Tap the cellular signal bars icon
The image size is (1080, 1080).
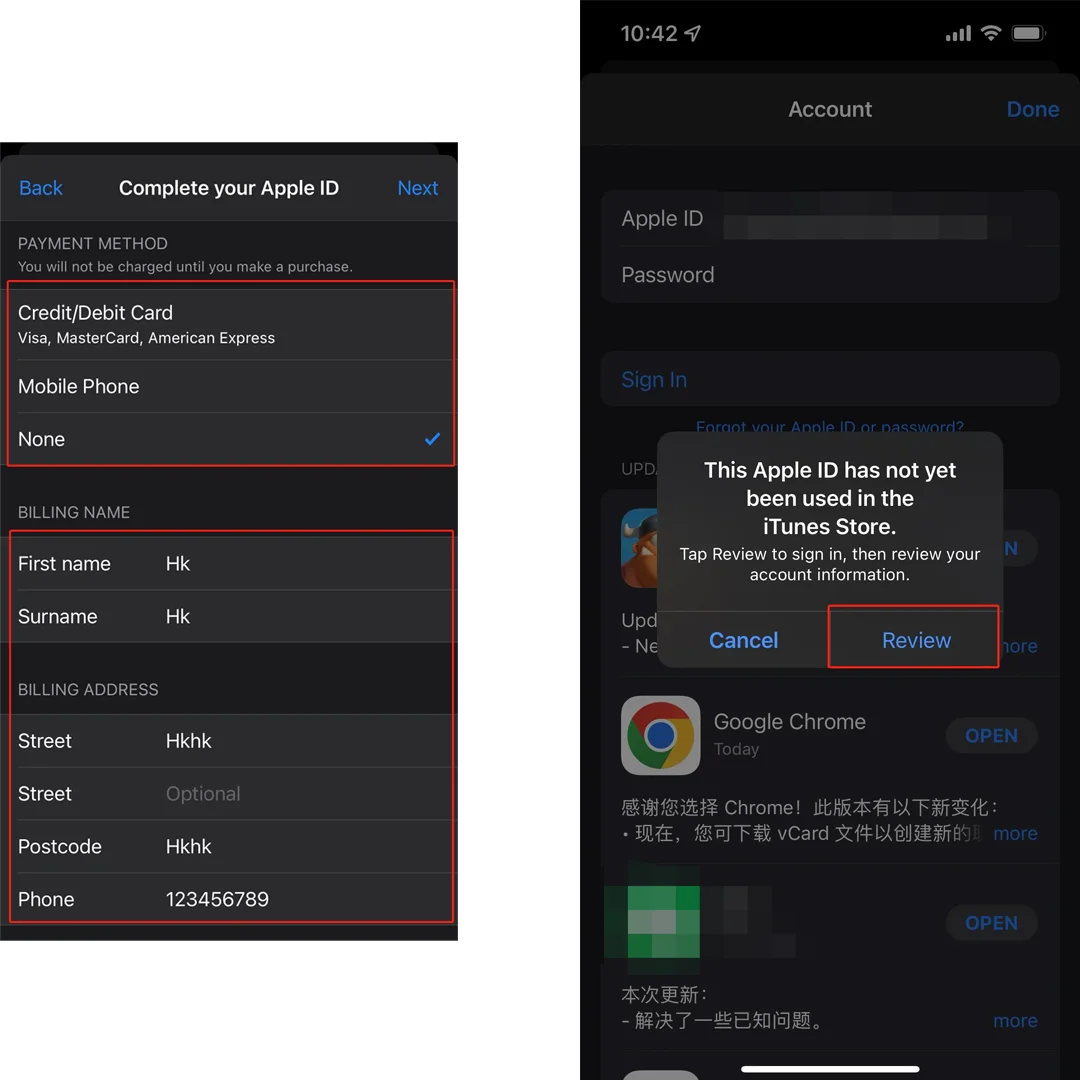pyautogui.click(x=957, y=33)
